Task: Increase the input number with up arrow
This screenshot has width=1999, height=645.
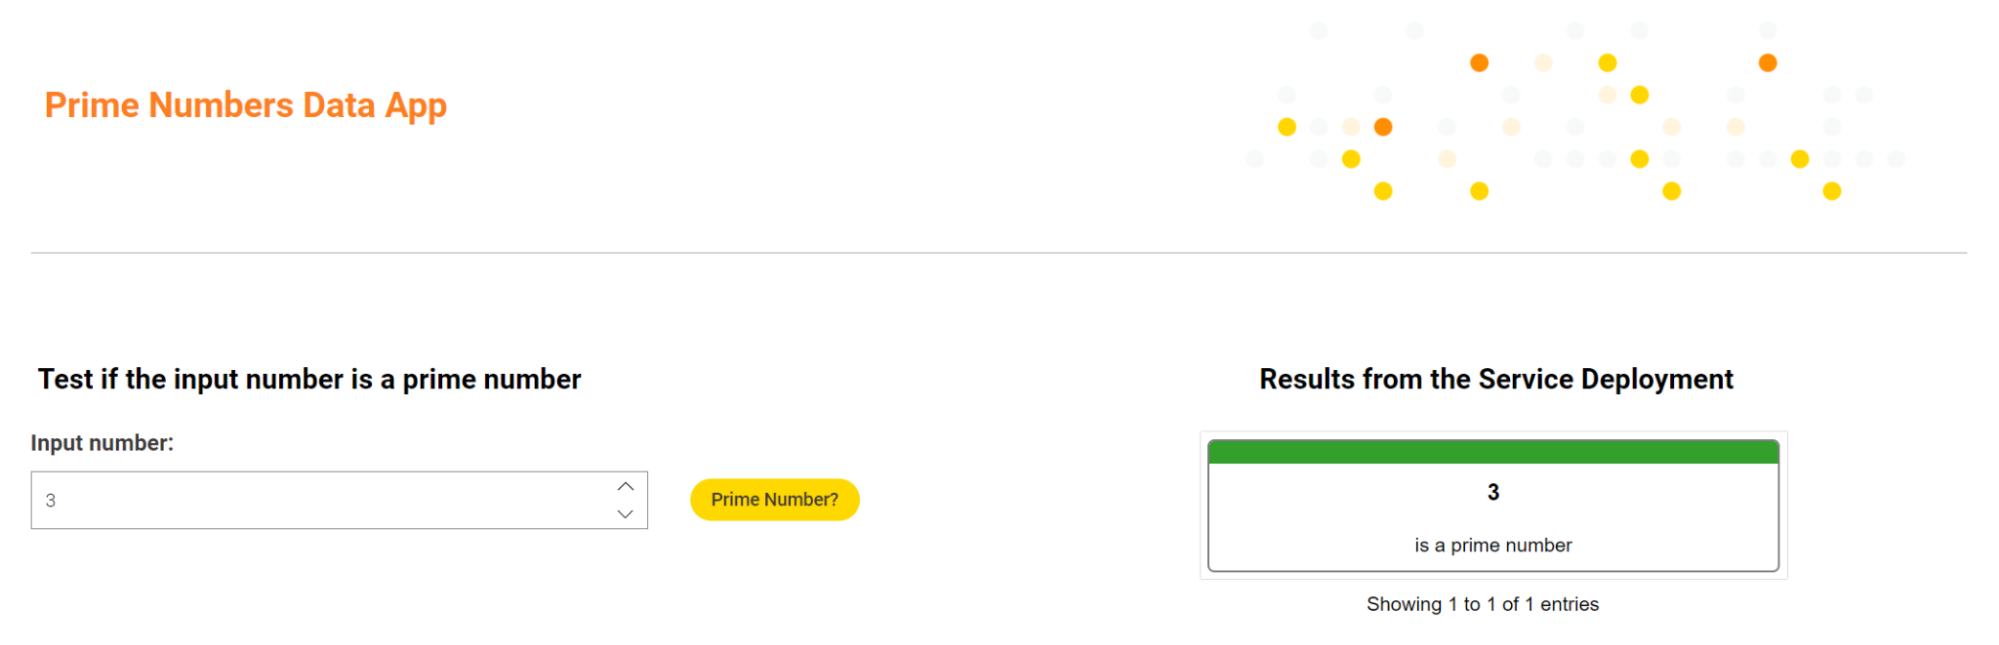Action: pyautogui.click(x=626, y=487)
